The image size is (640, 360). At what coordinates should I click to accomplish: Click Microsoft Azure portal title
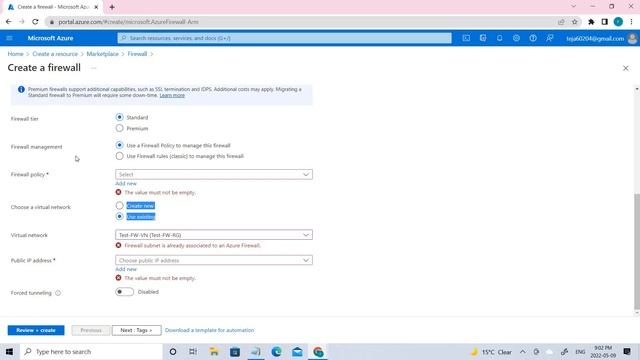(x=50, y=38)
